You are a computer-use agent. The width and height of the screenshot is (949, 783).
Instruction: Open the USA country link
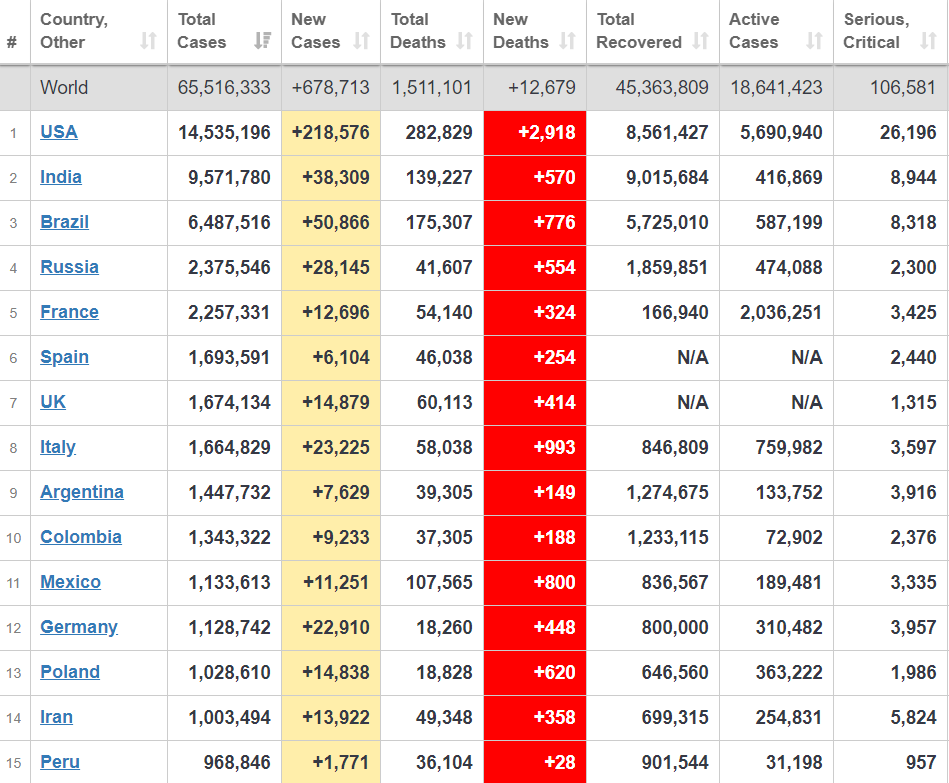coord(59,132)
